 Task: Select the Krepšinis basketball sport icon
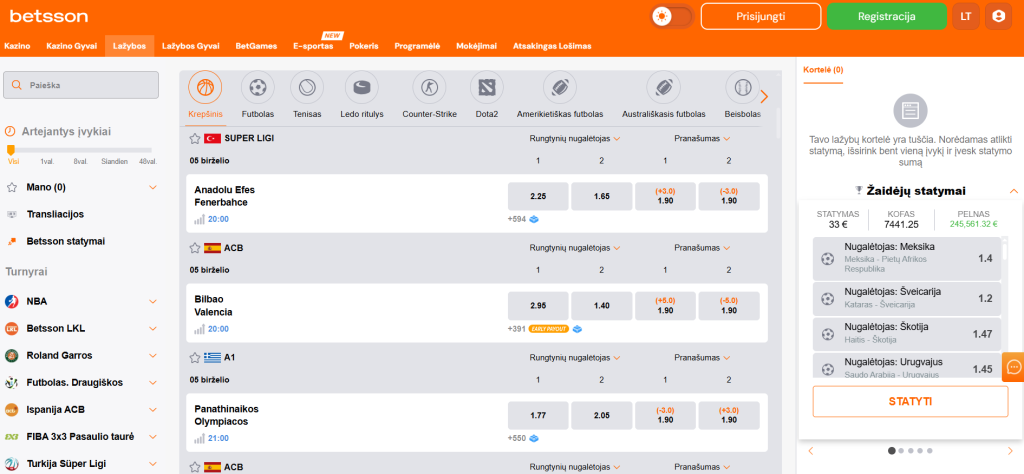pos(205,87)
